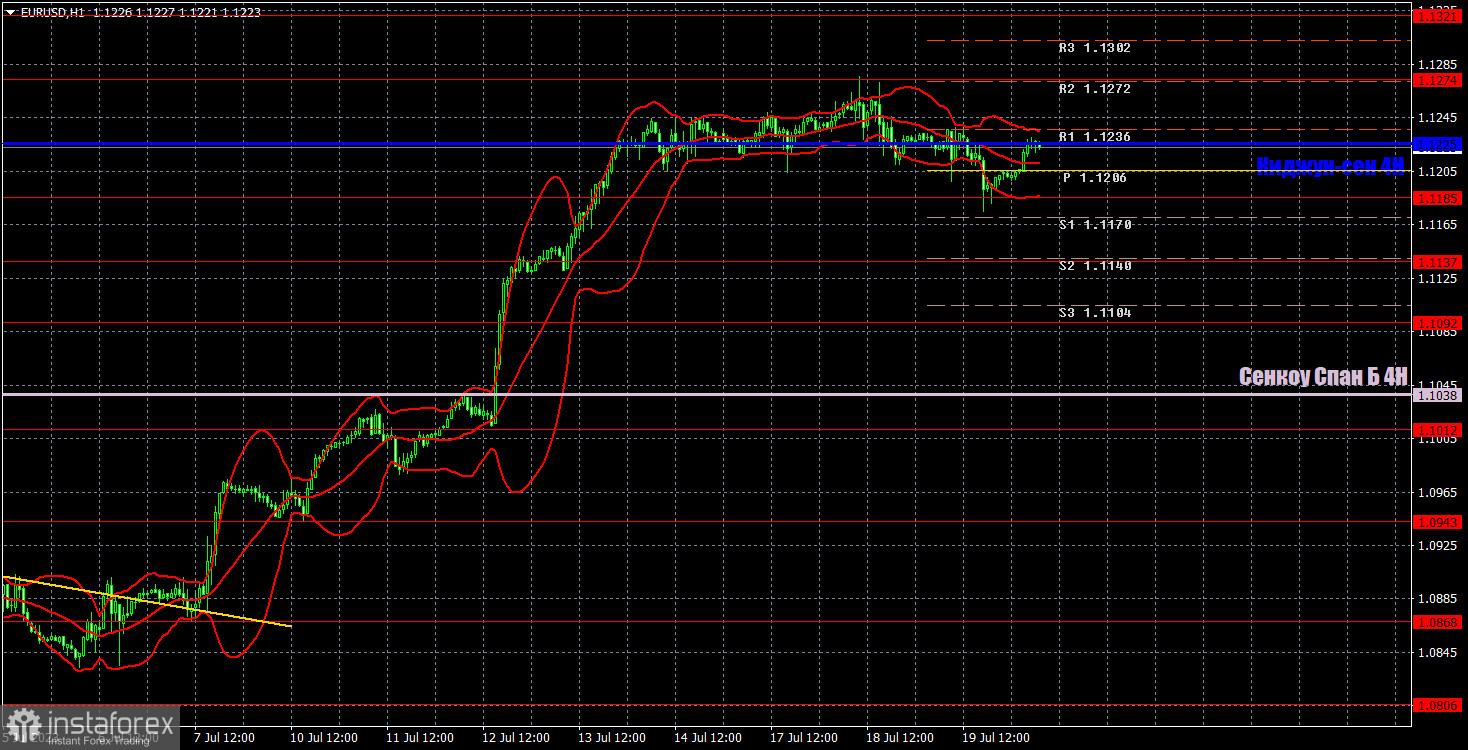Click the red 1.1012 price level tag
Screen dimensions: 1468x750
tap(1438, 430)
